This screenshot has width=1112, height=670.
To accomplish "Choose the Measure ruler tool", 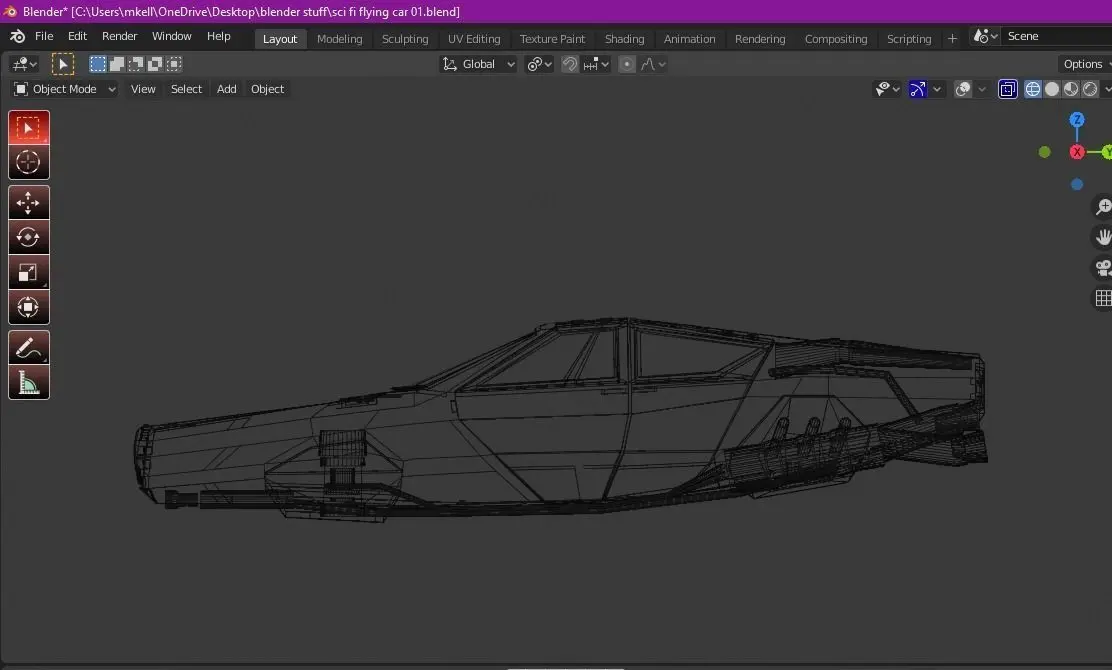I will click(x=28, y=383).
